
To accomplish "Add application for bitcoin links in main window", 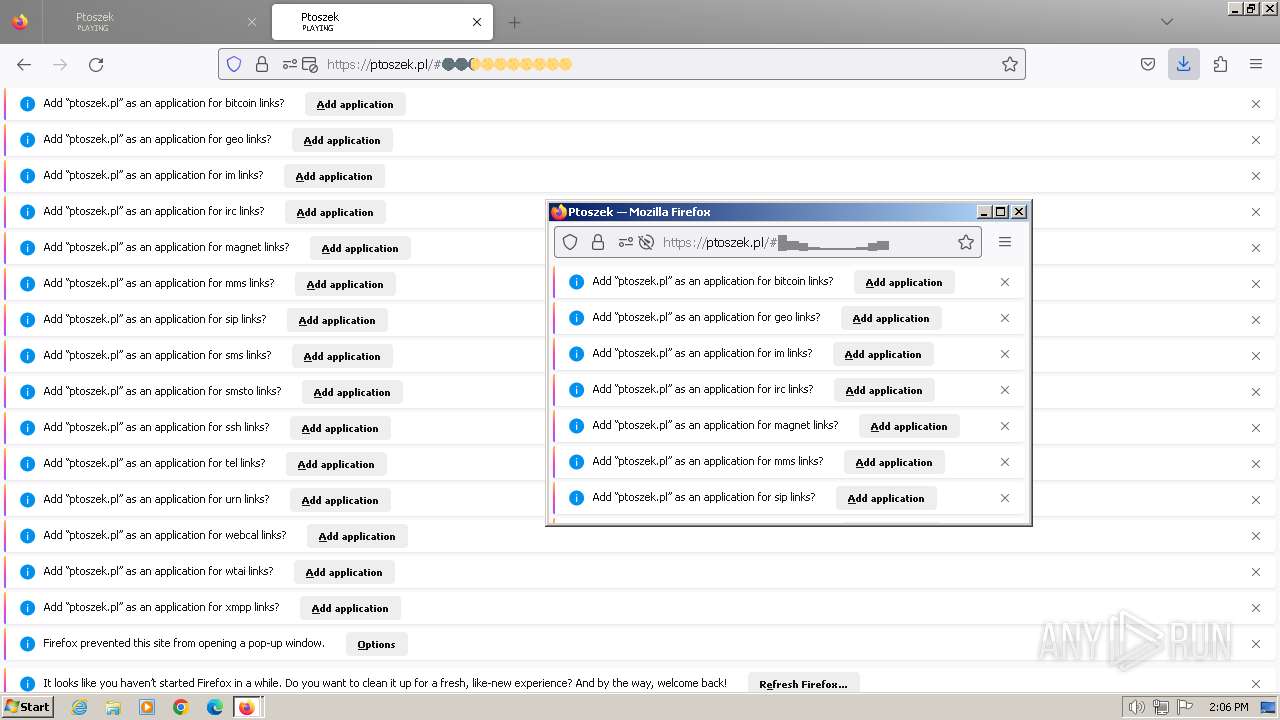I will coord(355,104).
